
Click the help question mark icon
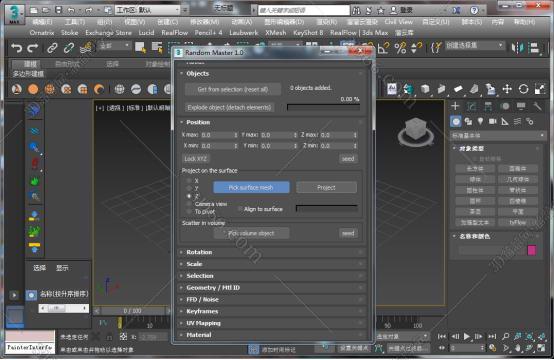(474, 10)
